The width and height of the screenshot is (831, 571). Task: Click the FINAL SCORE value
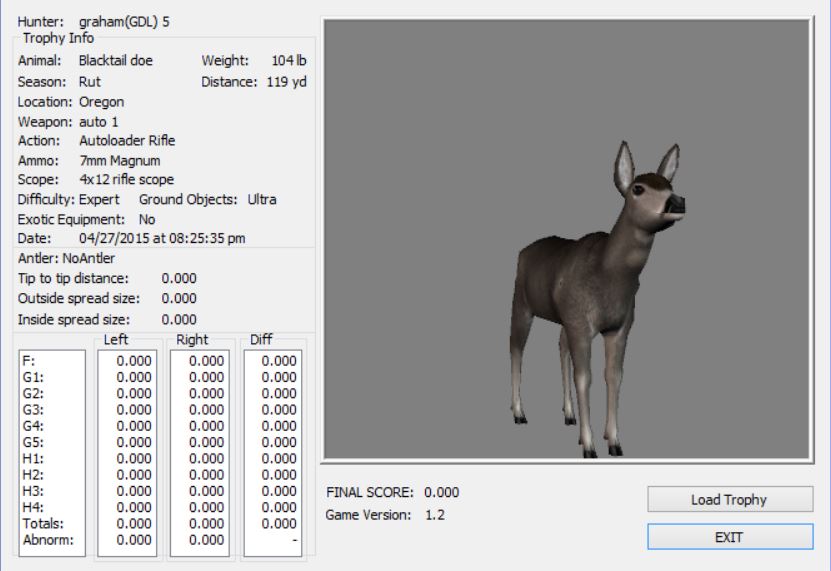pos(441,493)
